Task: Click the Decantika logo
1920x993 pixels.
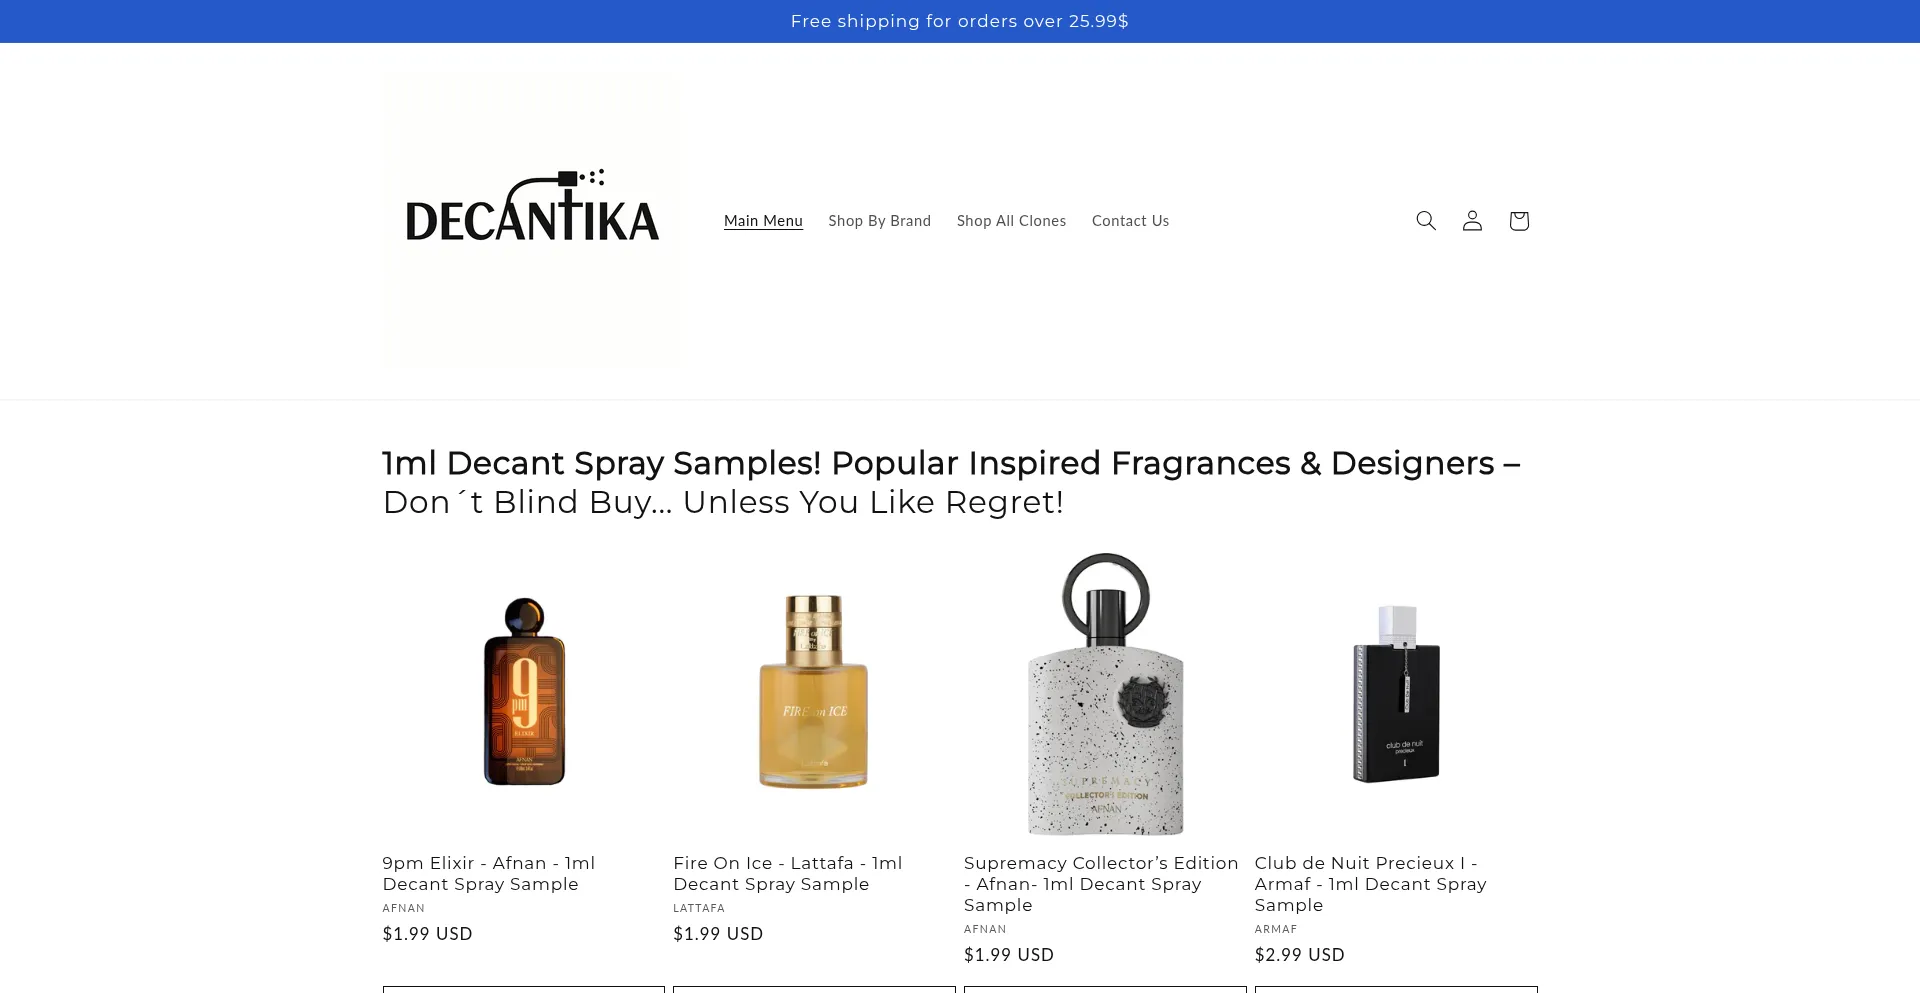Action: [532, 221]
